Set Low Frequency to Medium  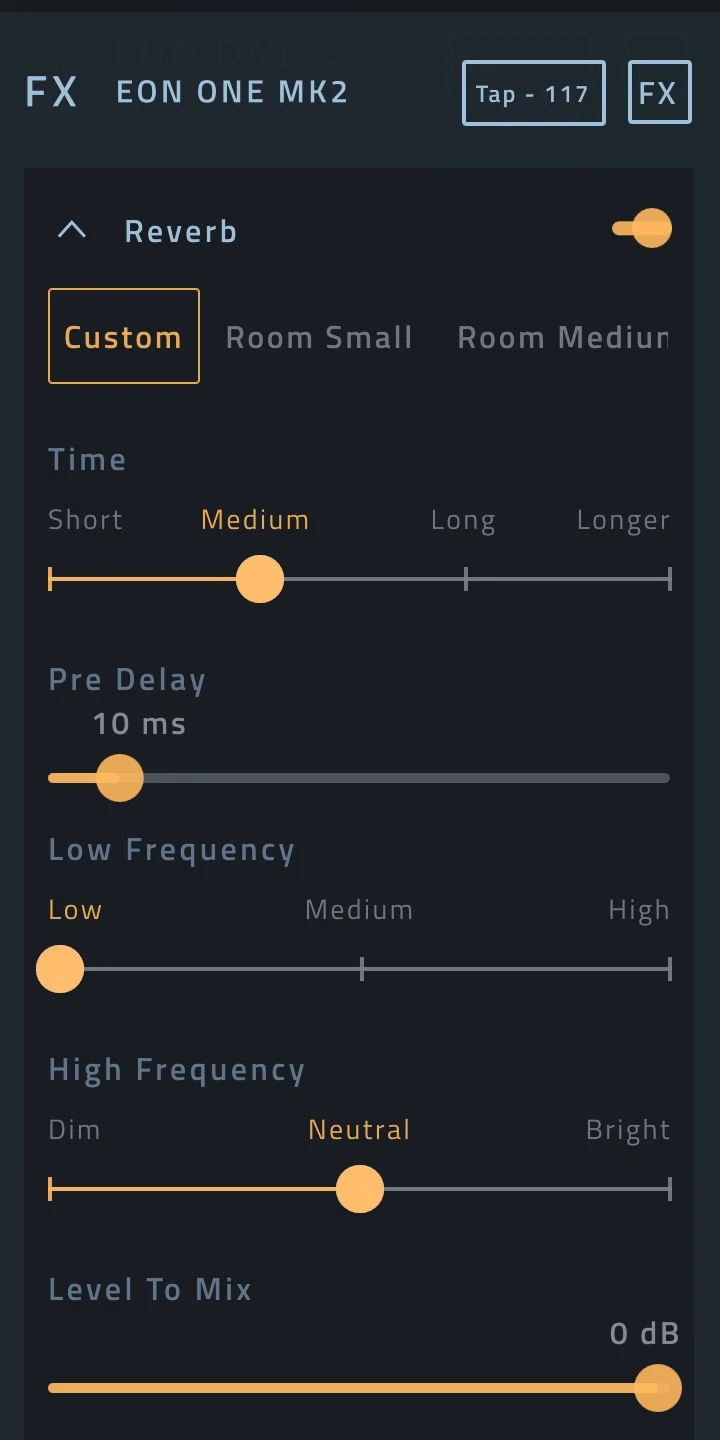click(359, 909)
